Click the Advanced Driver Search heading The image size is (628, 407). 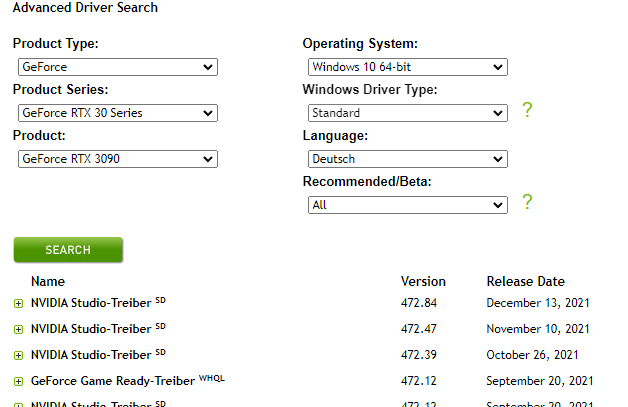point(85,8)
